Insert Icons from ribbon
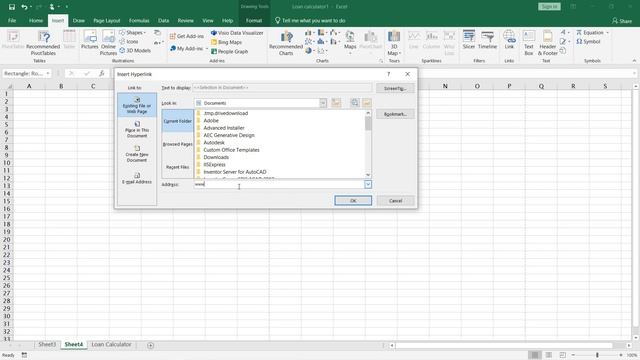Screen dimensions: 640x360 click(129, 42)
